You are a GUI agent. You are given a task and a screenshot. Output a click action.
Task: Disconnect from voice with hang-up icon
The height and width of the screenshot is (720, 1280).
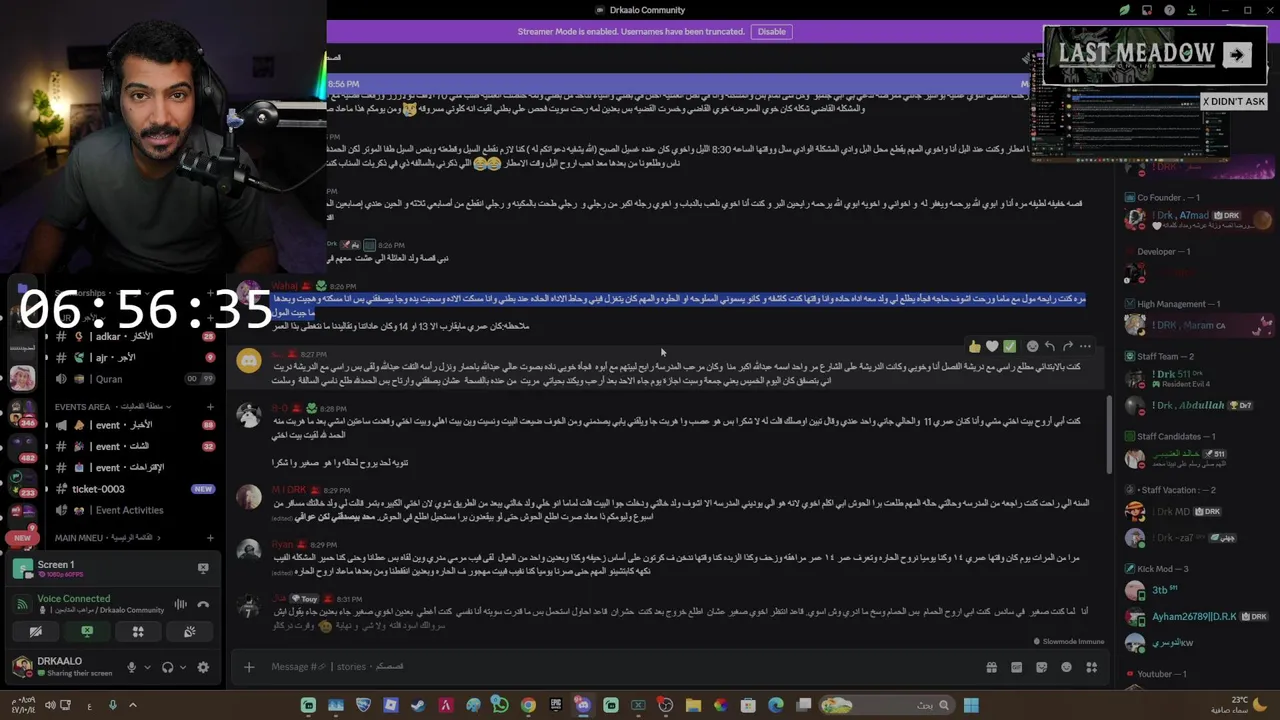click(x=203, y=604)
